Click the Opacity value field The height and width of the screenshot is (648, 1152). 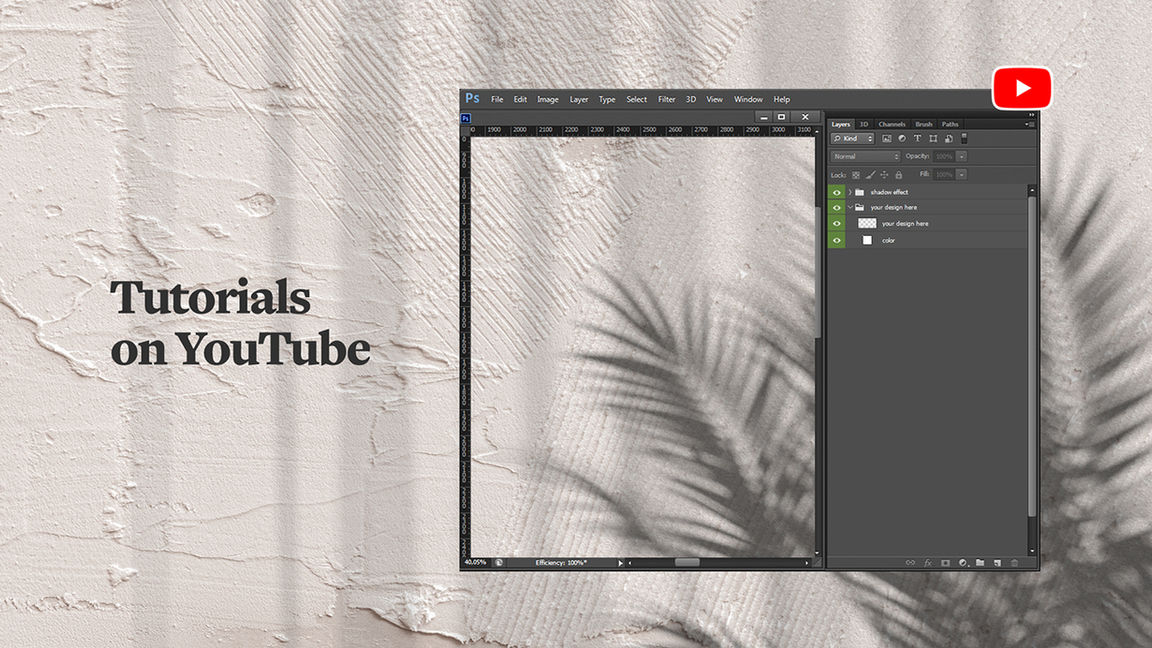pos(944,156)
